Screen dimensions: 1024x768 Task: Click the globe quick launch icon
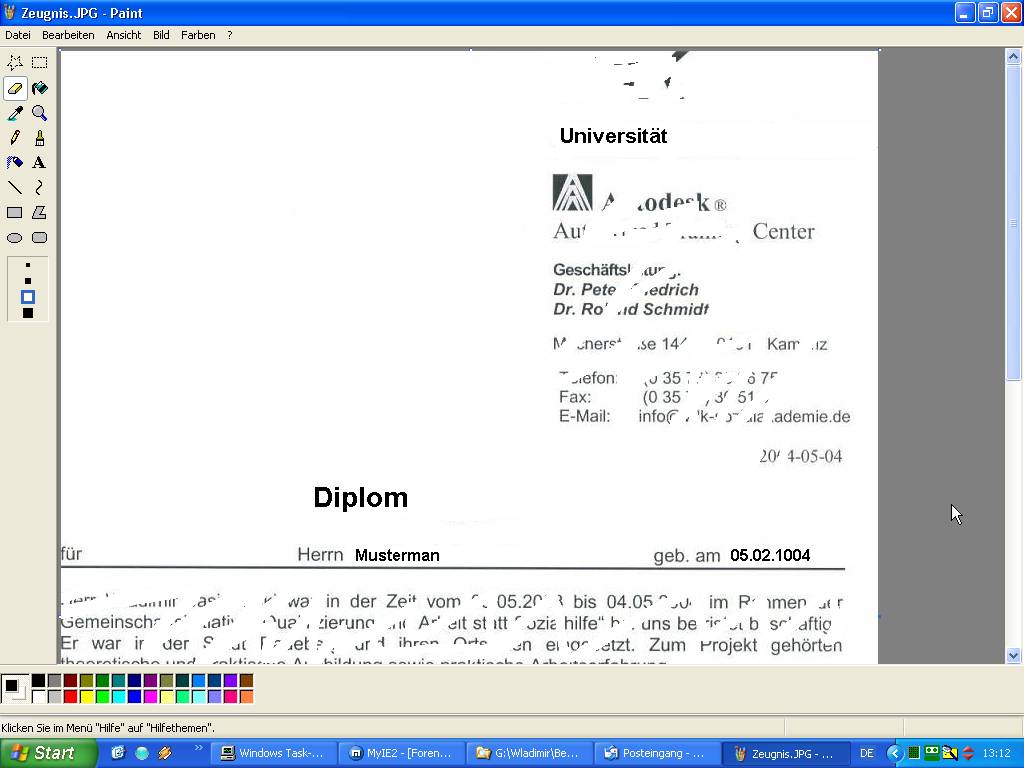tap(142, 753)
